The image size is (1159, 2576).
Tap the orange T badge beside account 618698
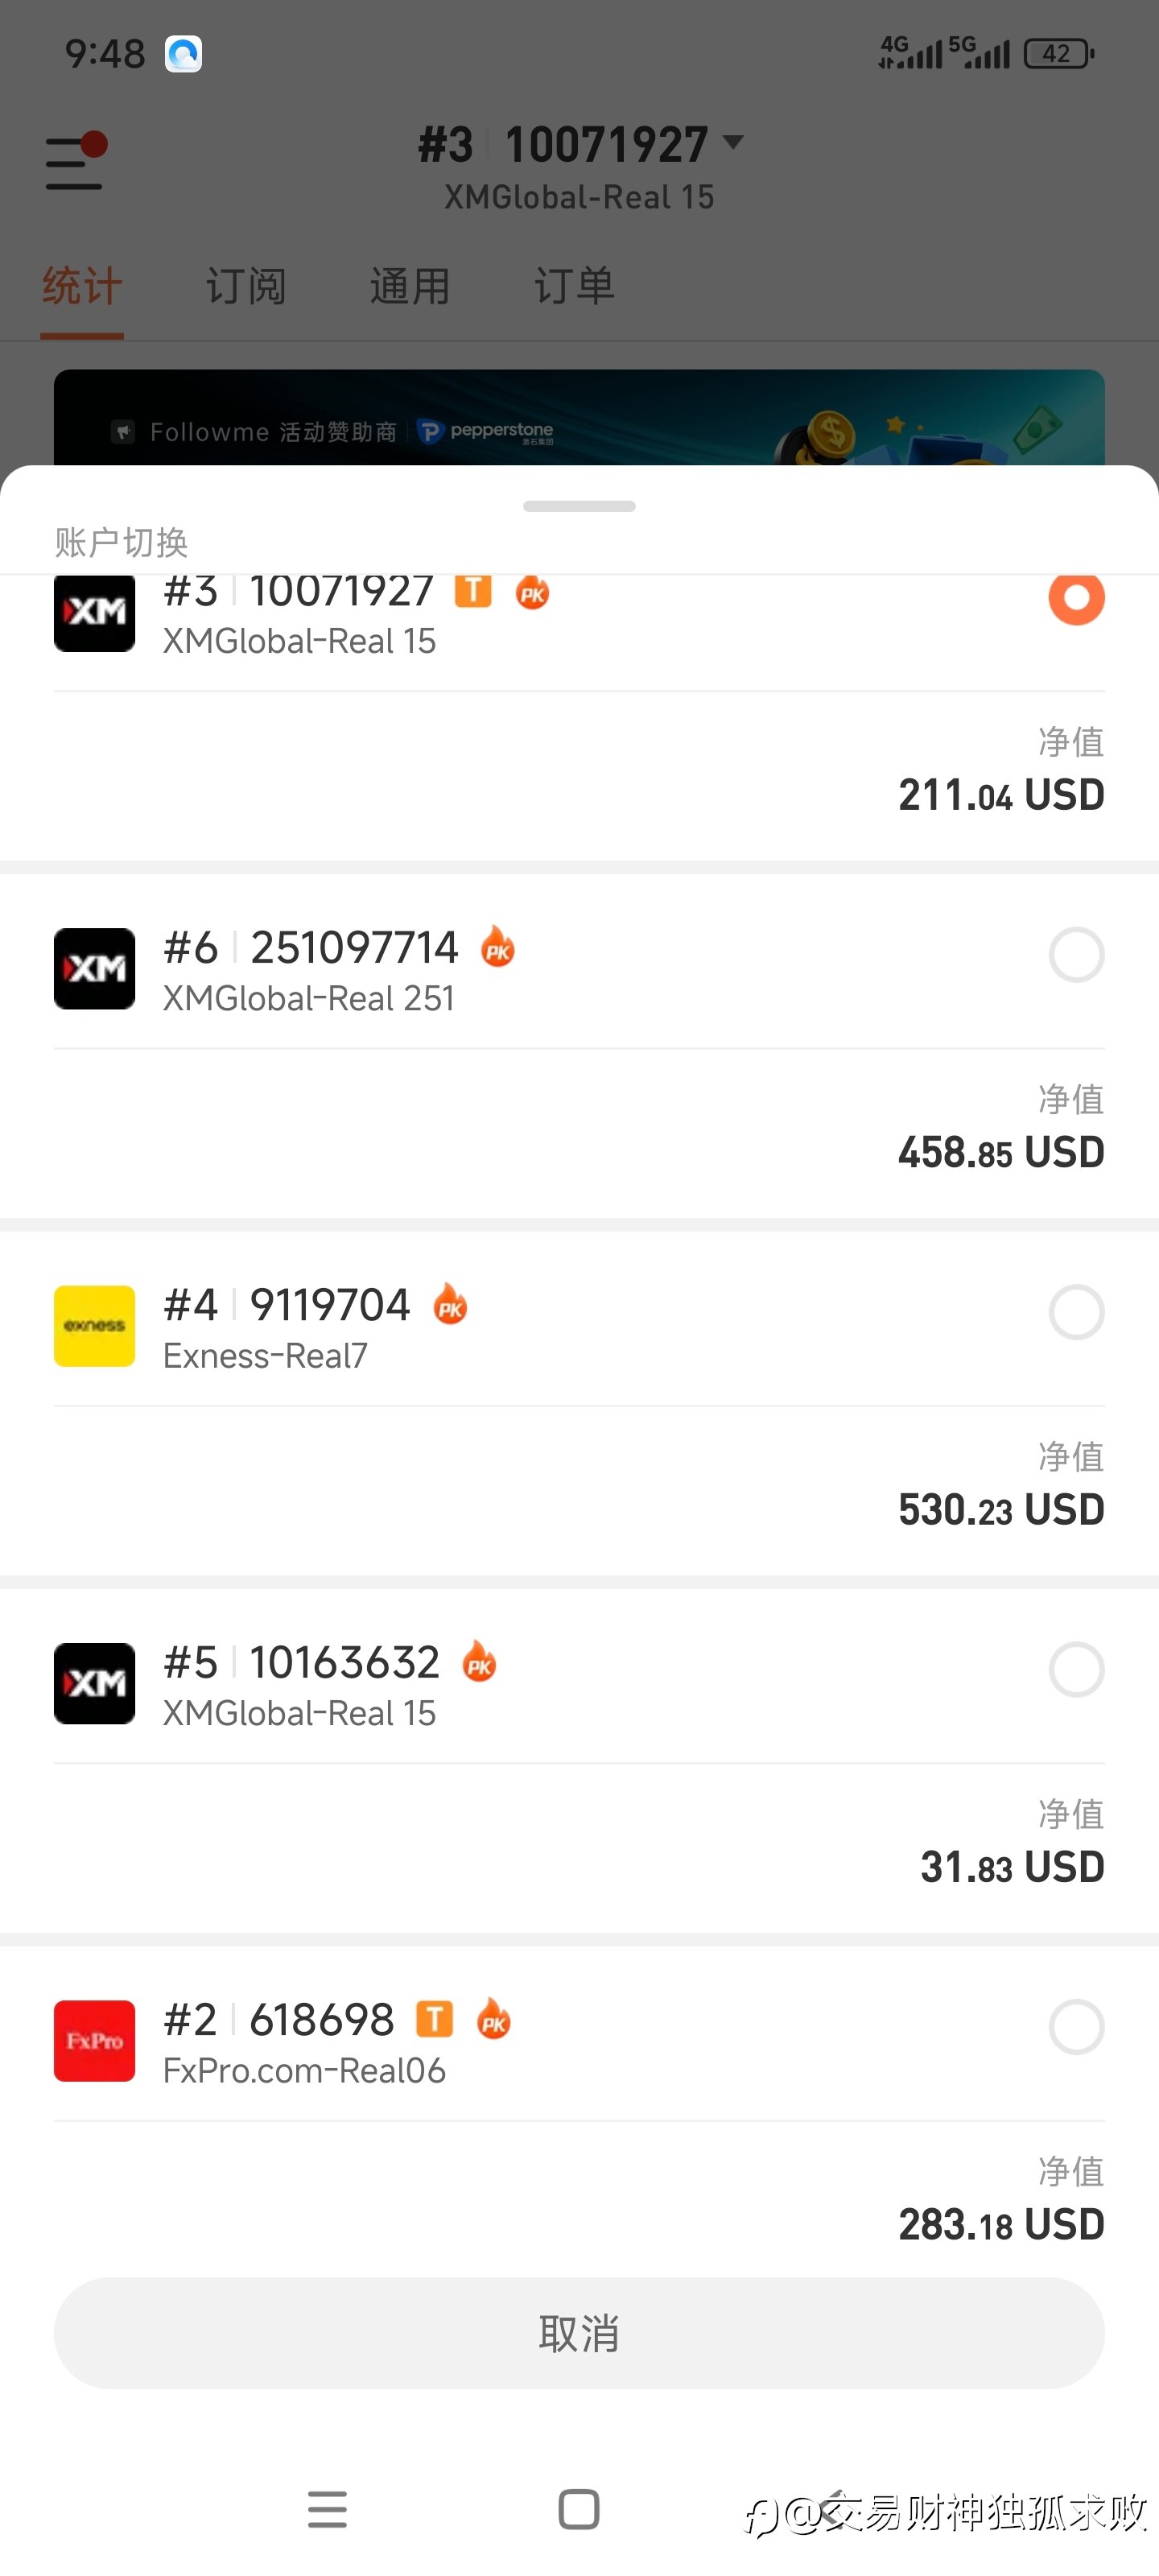[x=434, y=2019]
